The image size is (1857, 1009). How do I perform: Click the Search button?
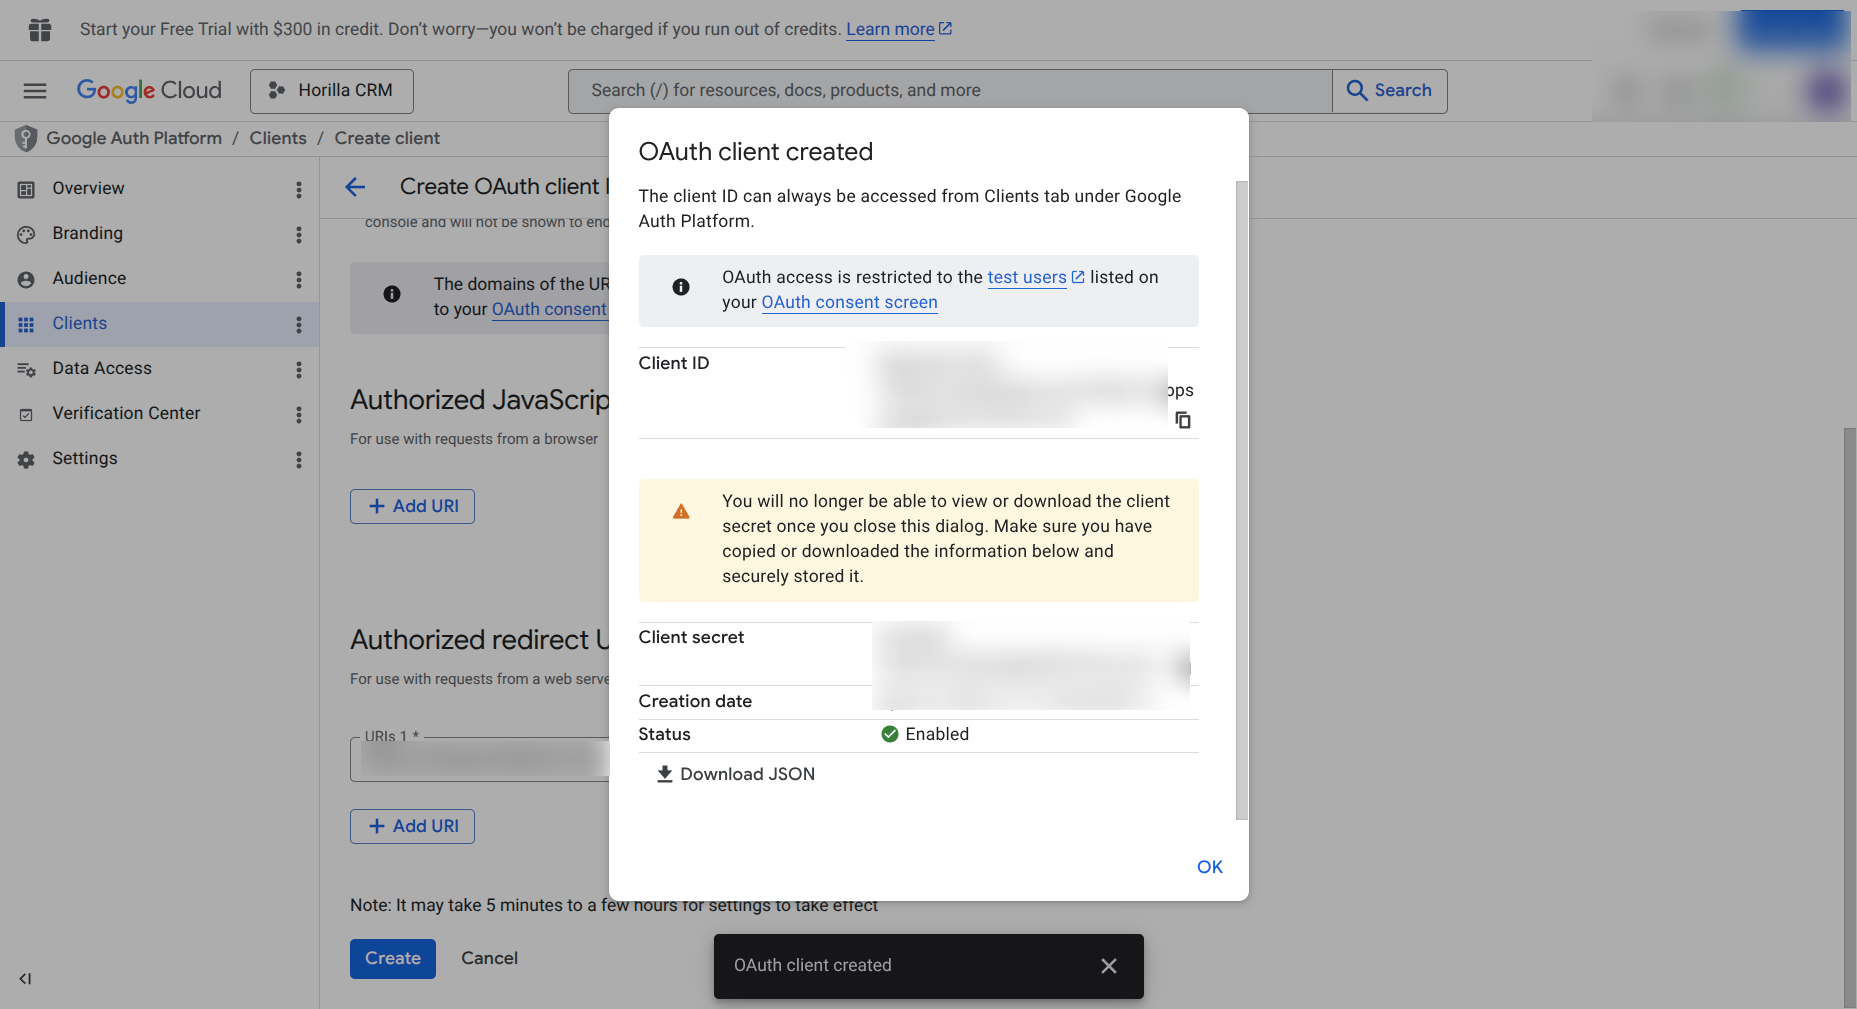coord(1390,91)
